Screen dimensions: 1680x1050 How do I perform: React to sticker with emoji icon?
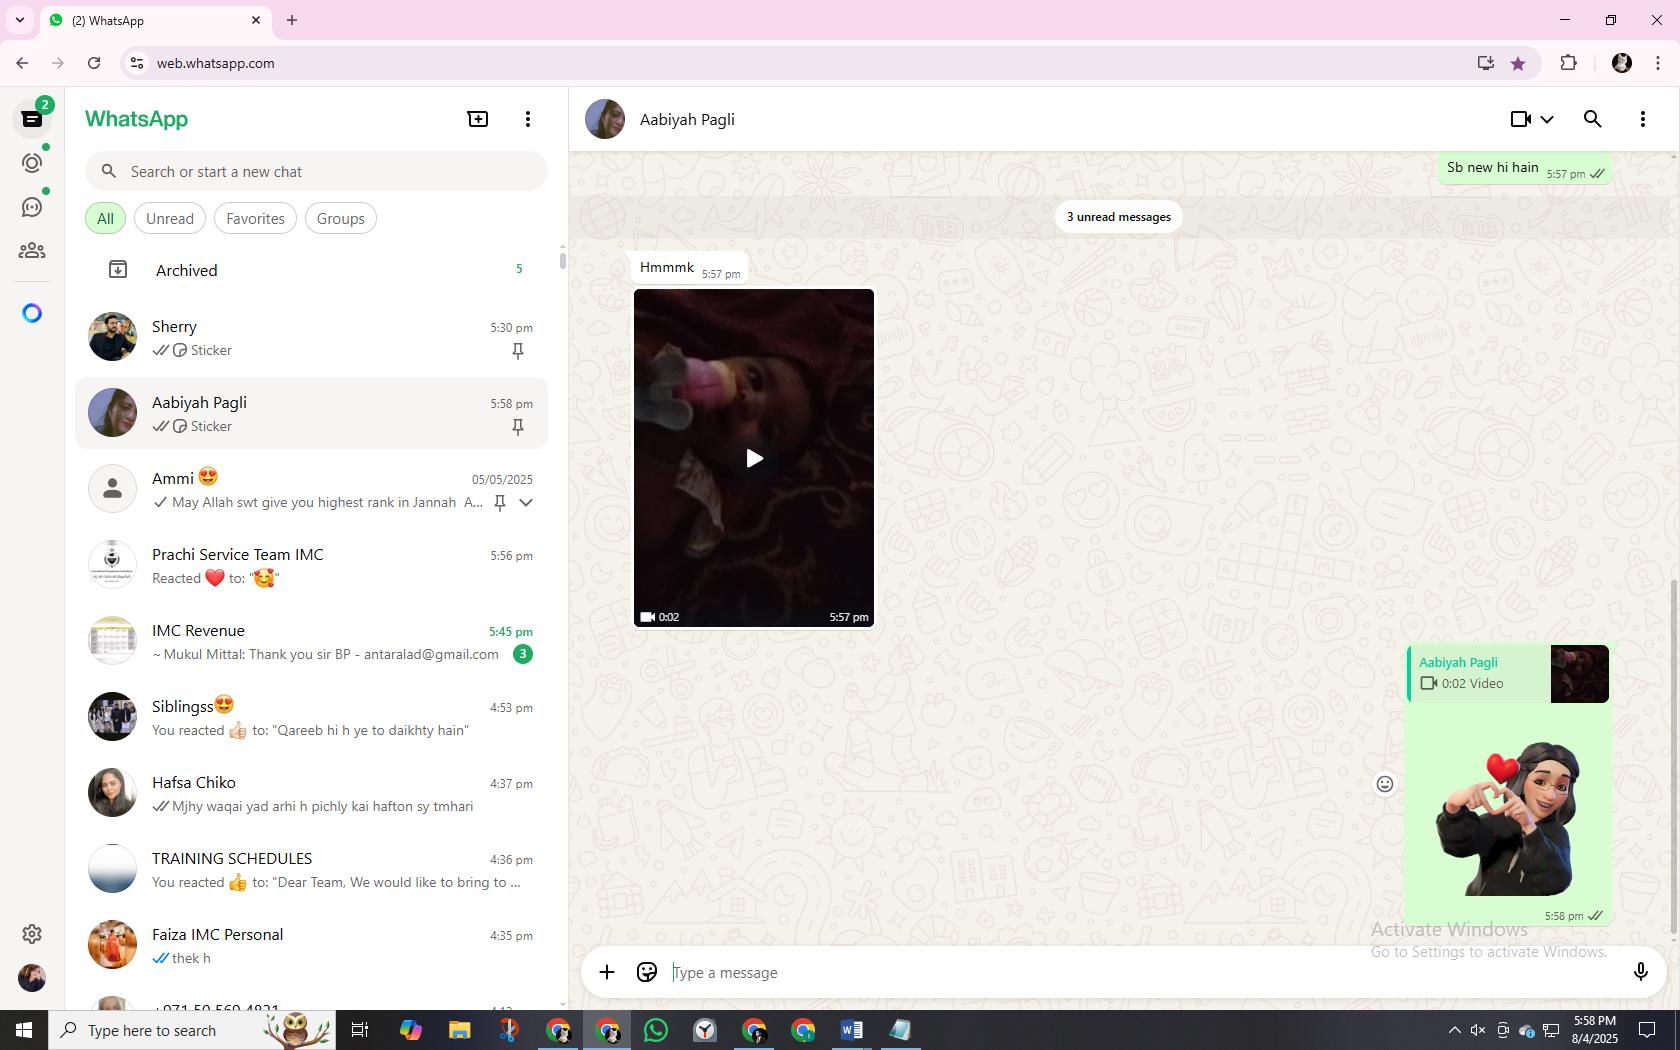[1385, 784]
